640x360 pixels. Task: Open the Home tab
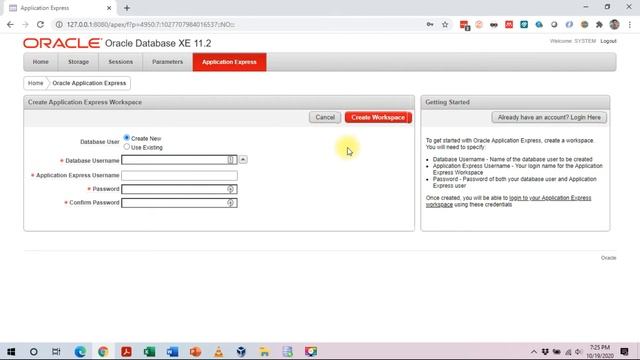click(40, 62)
